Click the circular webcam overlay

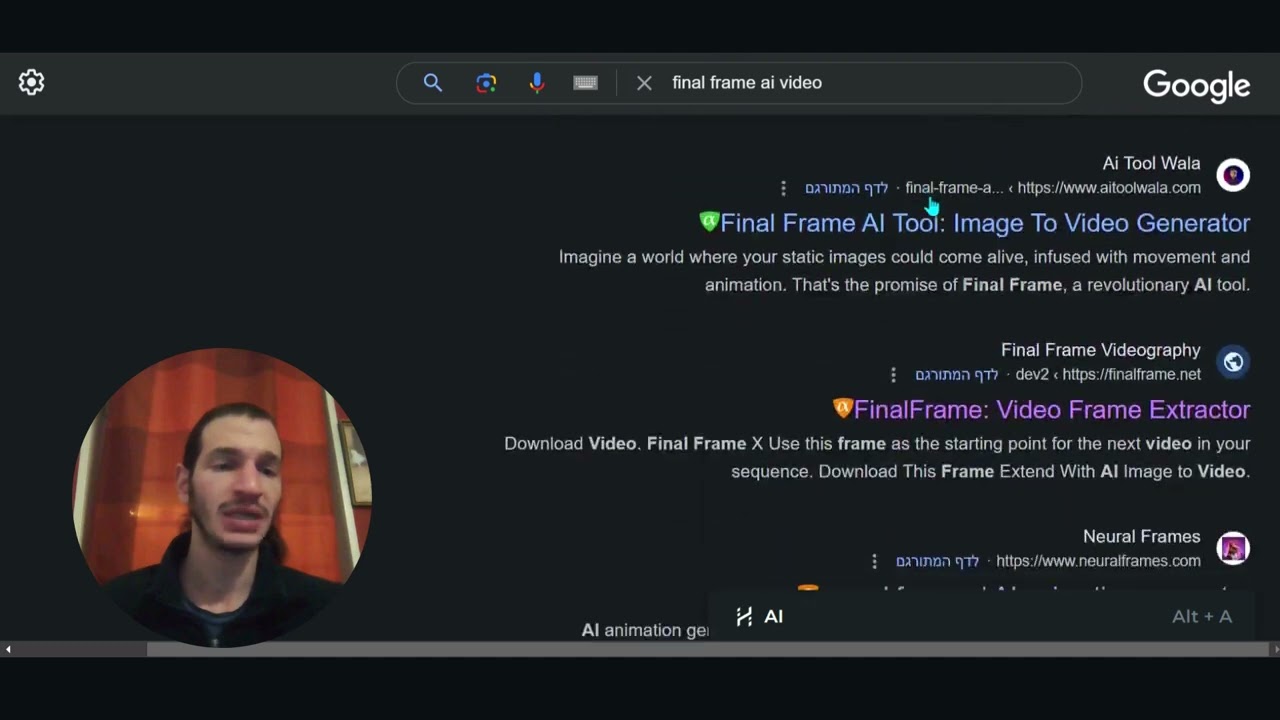coord(222,497)
